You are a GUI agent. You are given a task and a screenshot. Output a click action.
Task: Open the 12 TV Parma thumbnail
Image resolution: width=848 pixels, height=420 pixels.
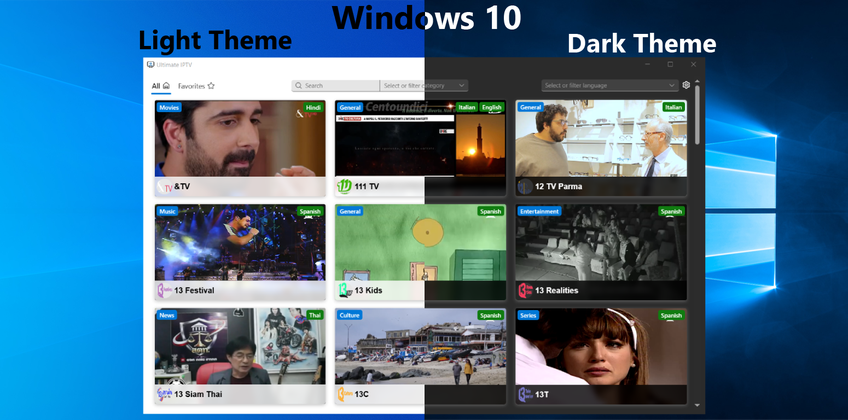coord(601,138)
